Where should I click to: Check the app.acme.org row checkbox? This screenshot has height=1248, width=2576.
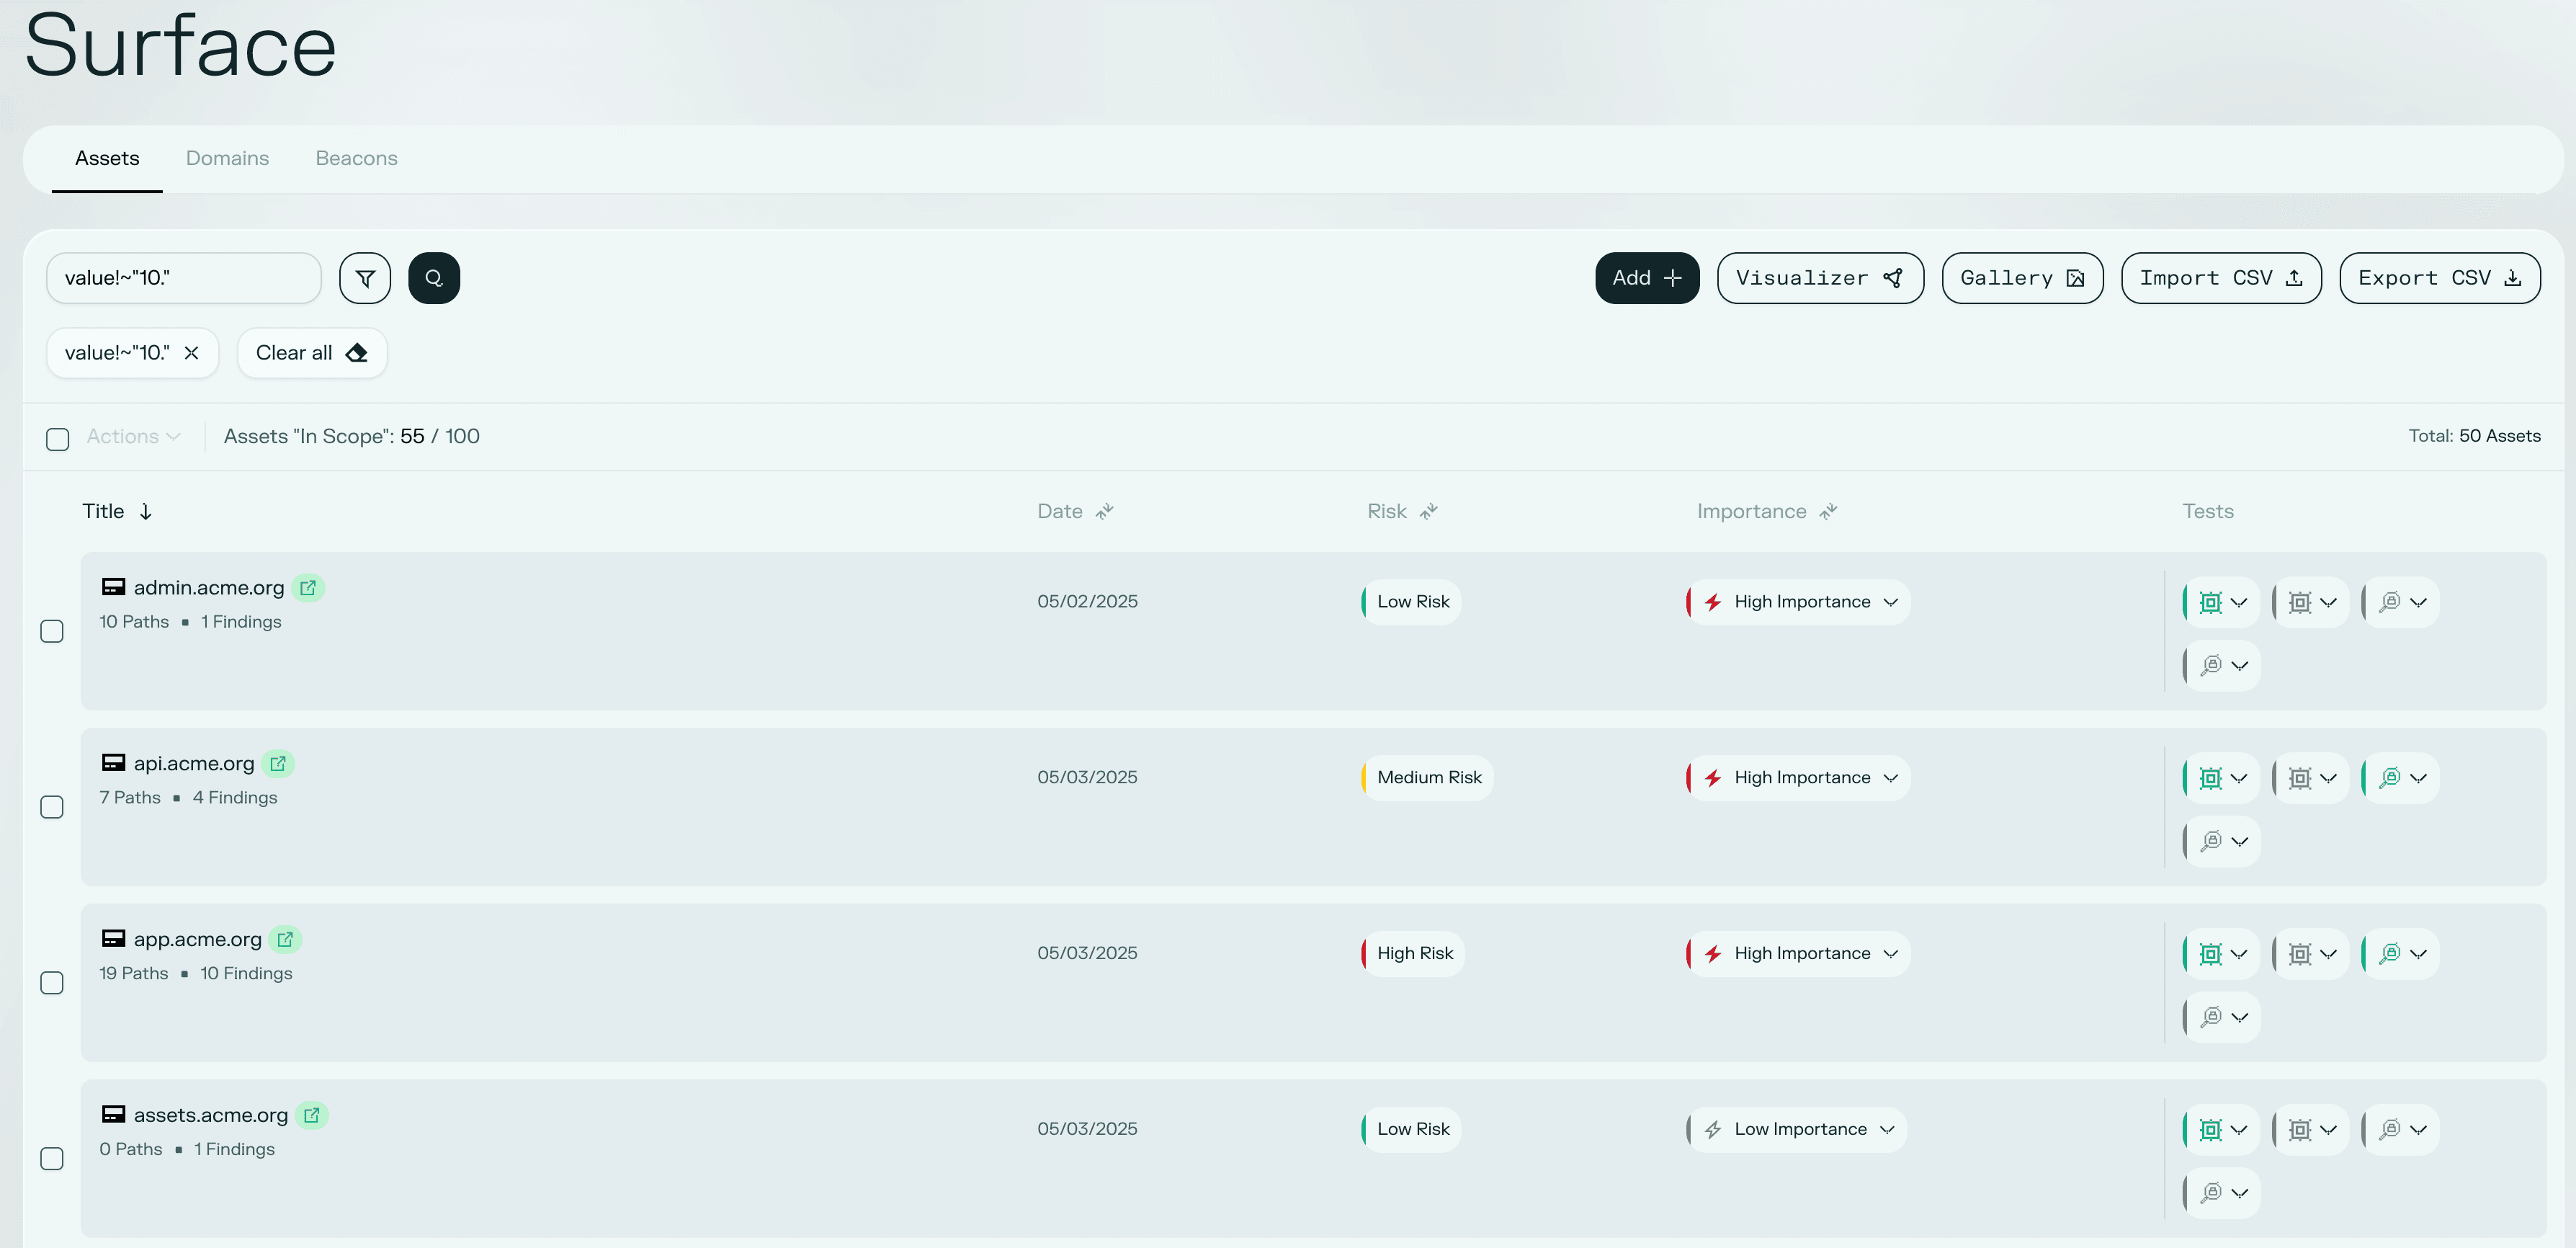point(52,983)
